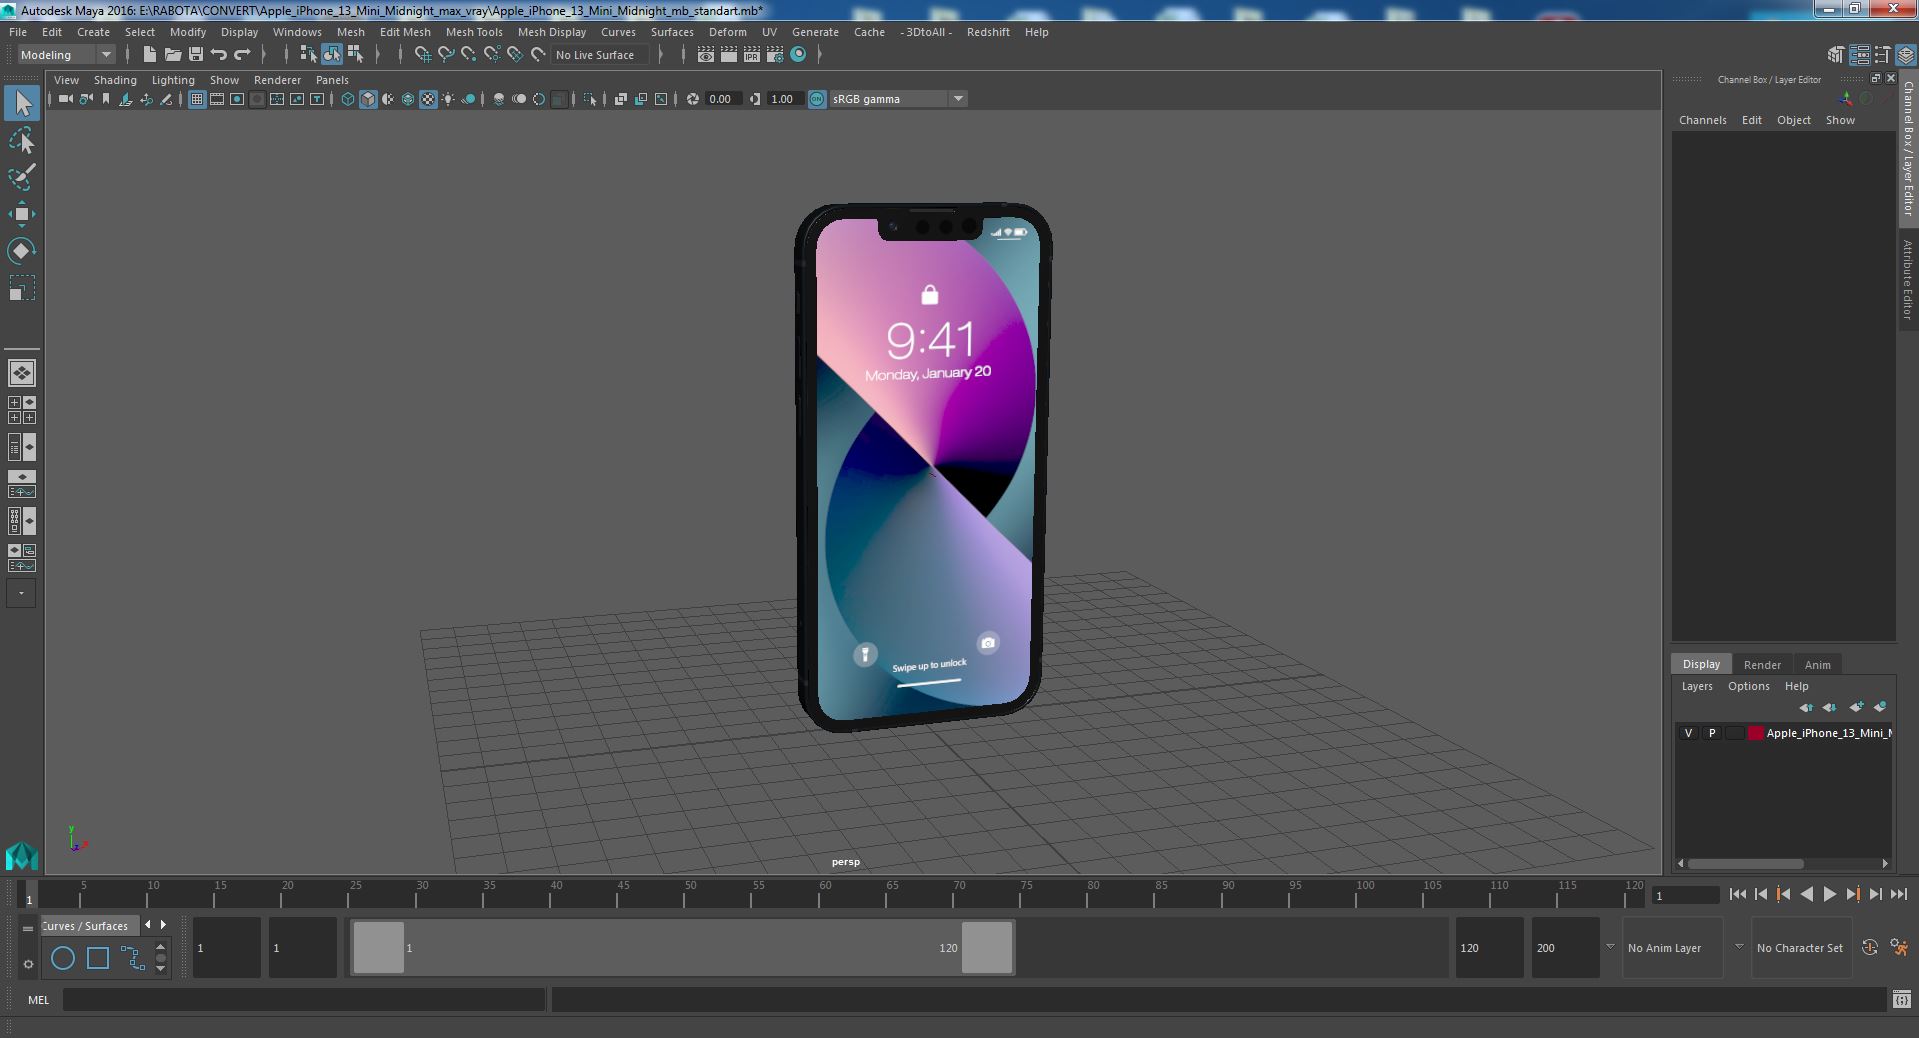Open the Attribute Editor side tab
Screen dimensions: 1919x1038
[1908, 280]
